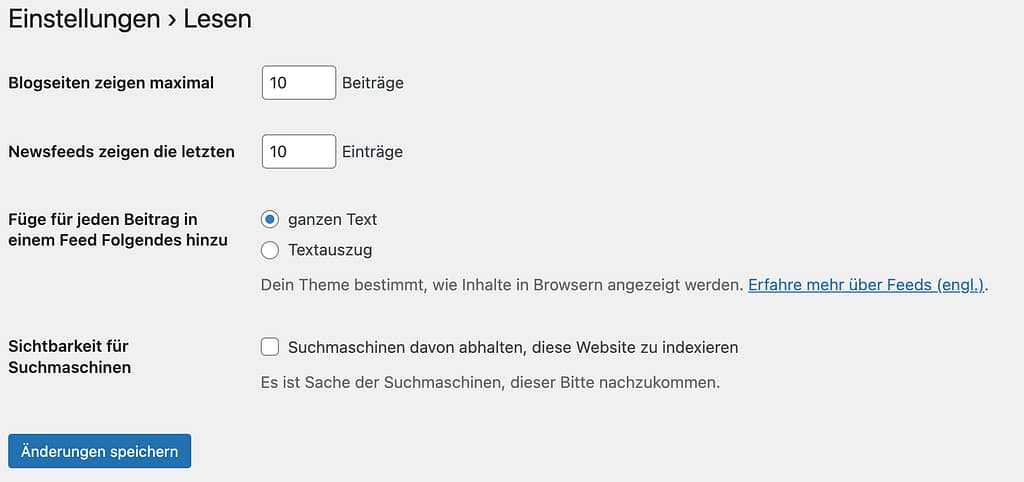This screenshot has width=1024, height=482.
Task: Click the 'Beiträge' unit text
Action: point(373,83)
